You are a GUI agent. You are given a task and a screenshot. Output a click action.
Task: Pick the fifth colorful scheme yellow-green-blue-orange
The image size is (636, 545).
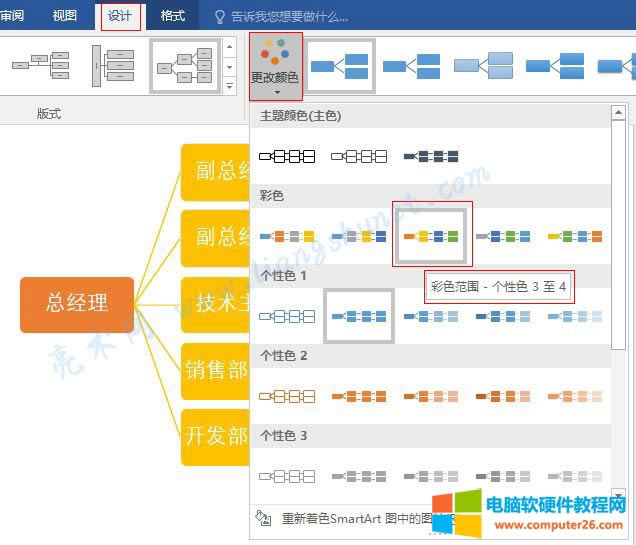[575, 236]
